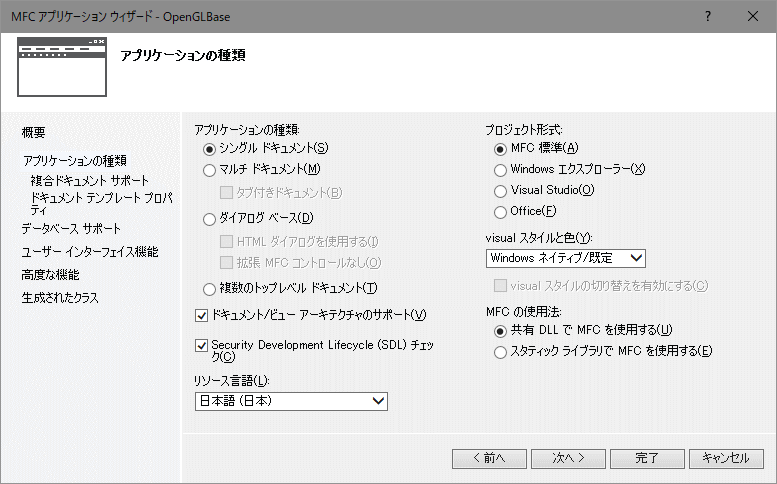The height and width of the screenshot is (484, 777).
Task: Open データベース サポート page
Action: pyautogui.click(x=71, y=229)
